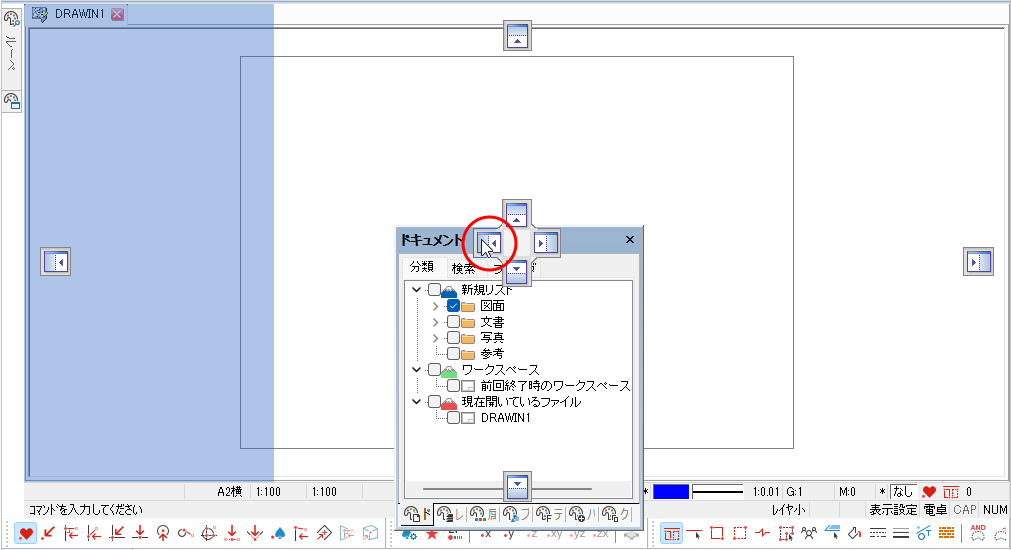Check the DRAWIN1 checkbox in tree
This screenshot has height=550, width=1011.
click(453, 418)
